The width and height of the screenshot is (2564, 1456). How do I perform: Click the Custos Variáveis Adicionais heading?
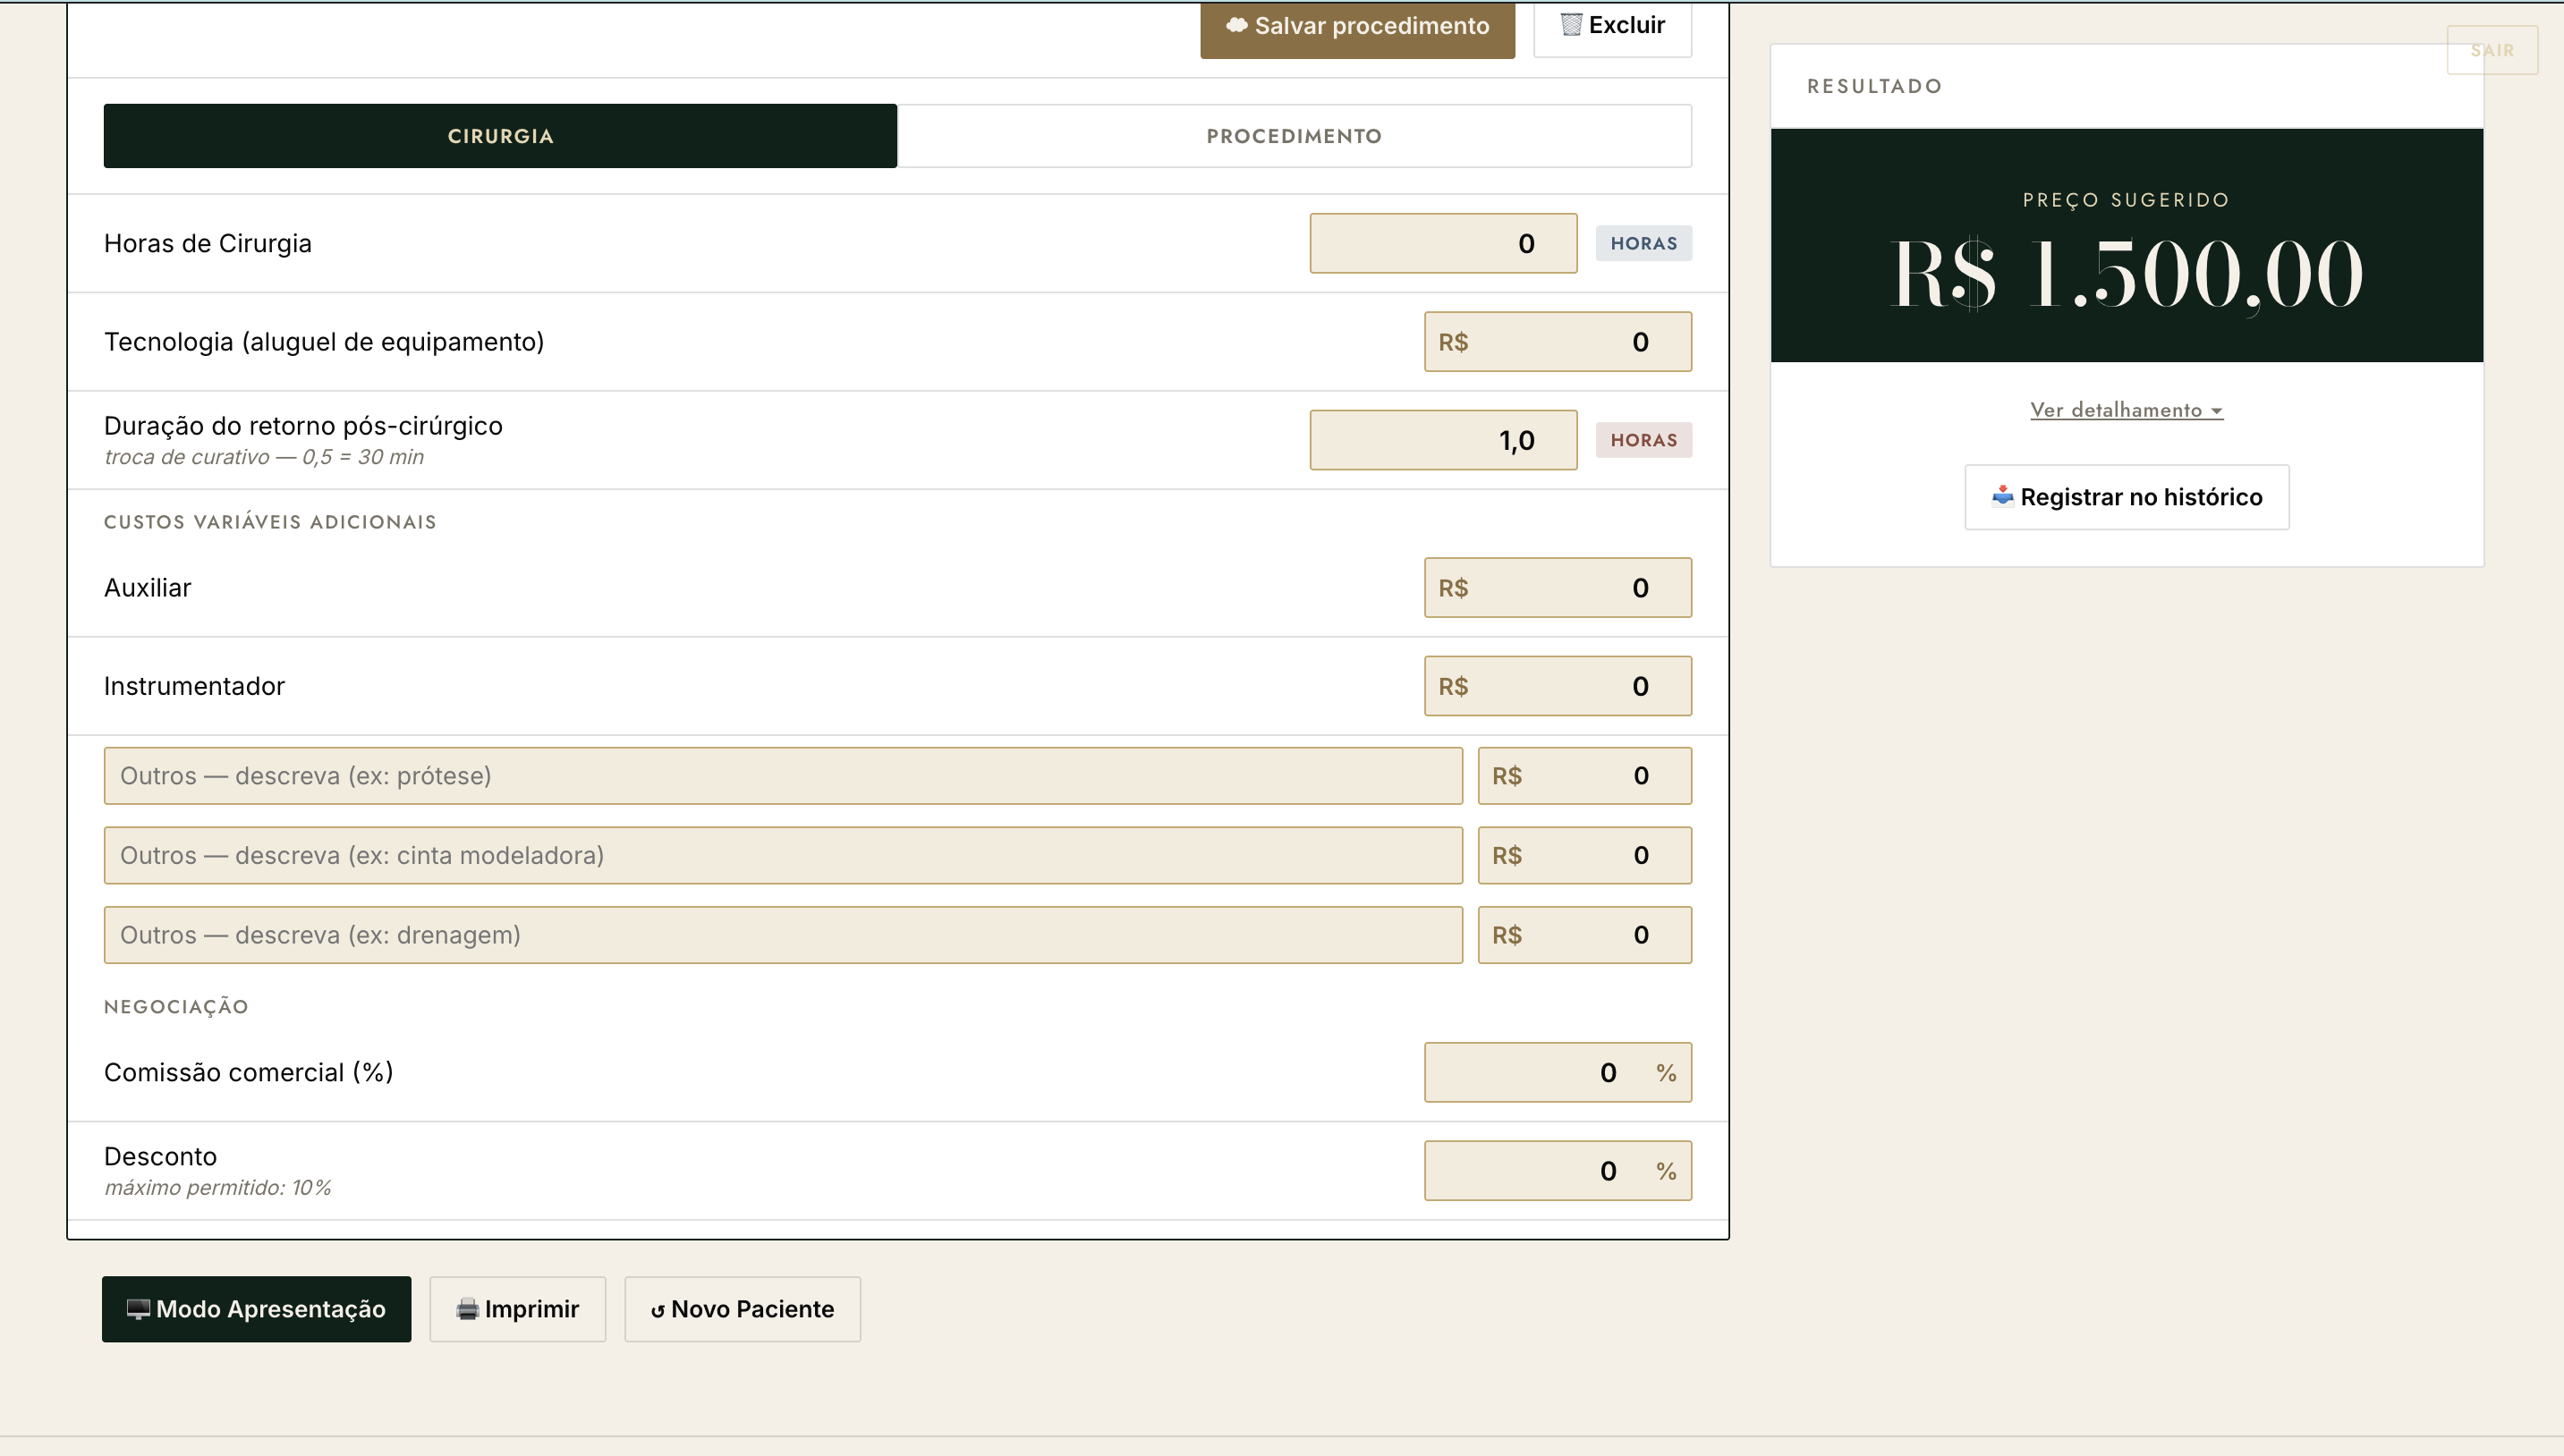pos(270,522)
